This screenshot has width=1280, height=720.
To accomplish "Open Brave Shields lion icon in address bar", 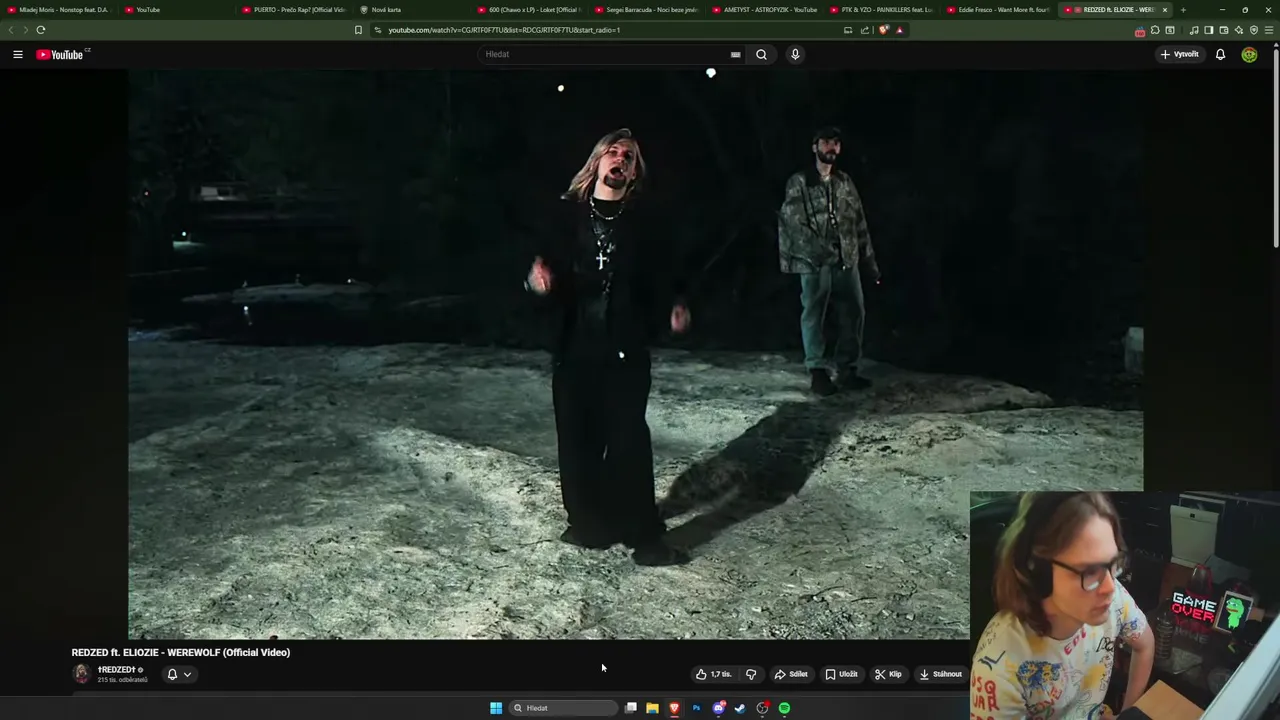I will pos(884,30).
